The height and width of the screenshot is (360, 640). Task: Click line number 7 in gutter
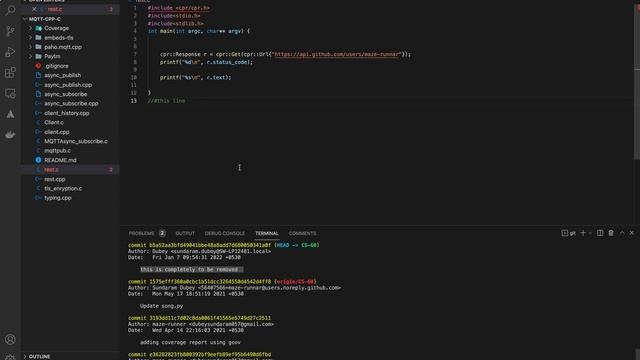(x=135, y=54)
